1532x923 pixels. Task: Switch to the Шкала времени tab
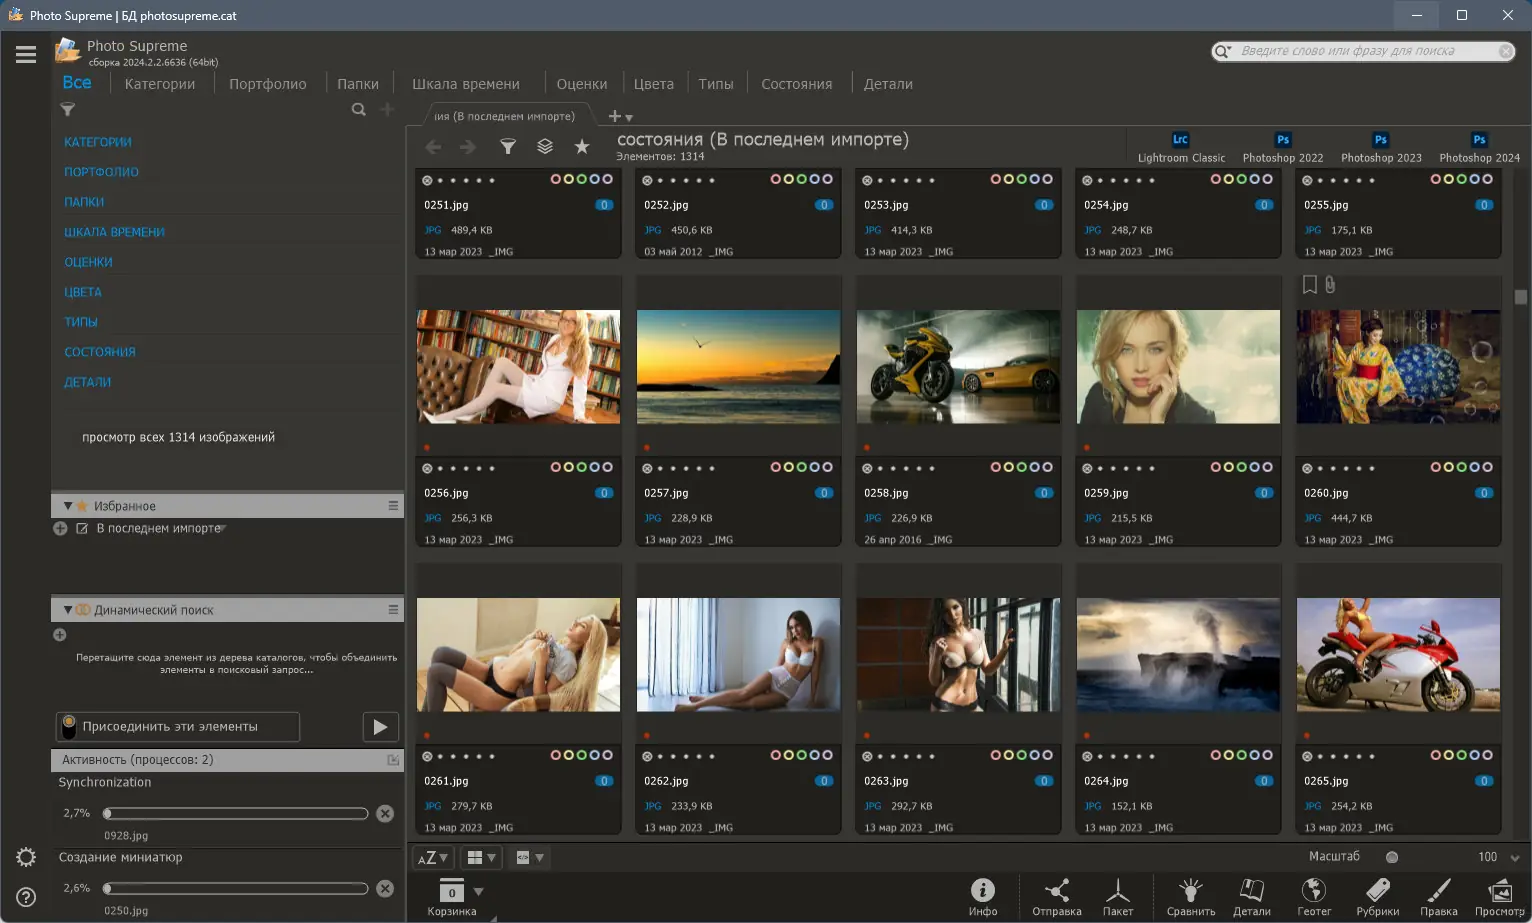point(466,84)
